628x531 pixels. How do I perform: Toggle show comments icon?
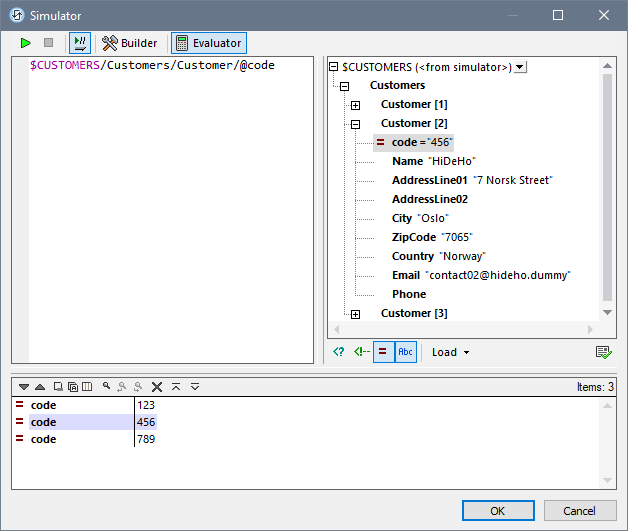360,352
